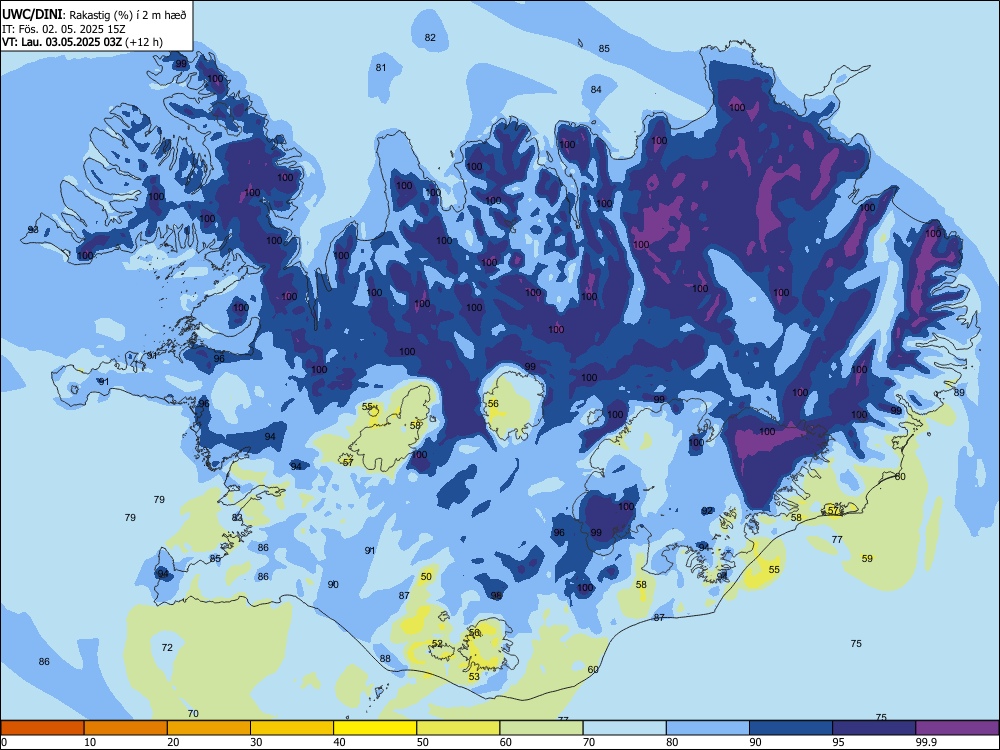Click the 40 legend scale label

[339, 742]
